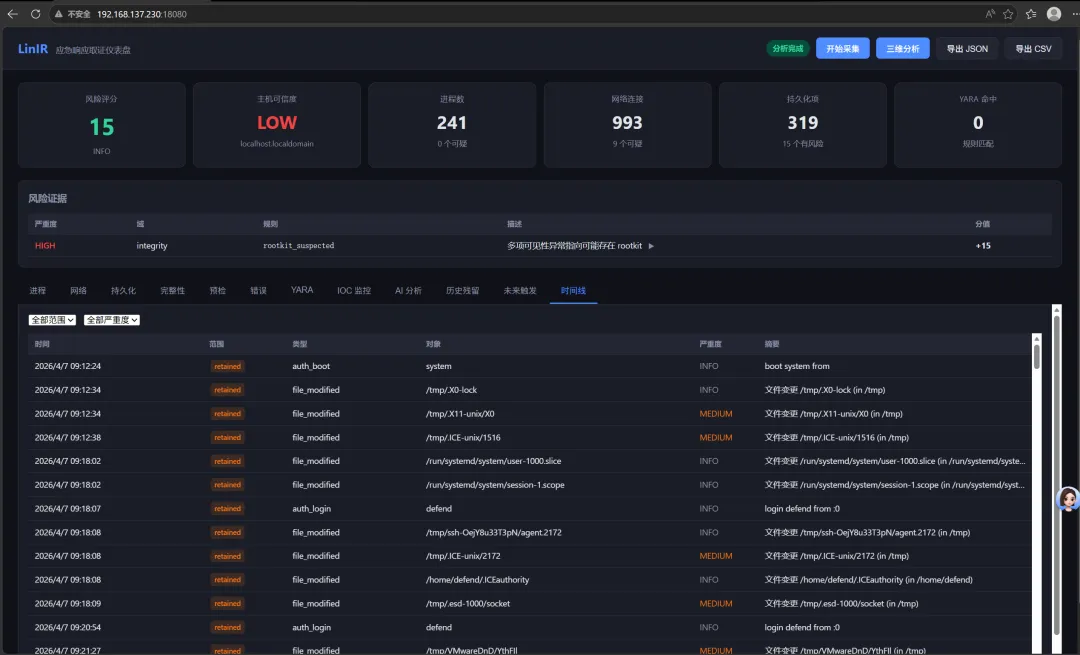The height and width of the screenshot is (655, 1080).
Task: Click the 导出 CSV button
Action: pos(1033,48)
